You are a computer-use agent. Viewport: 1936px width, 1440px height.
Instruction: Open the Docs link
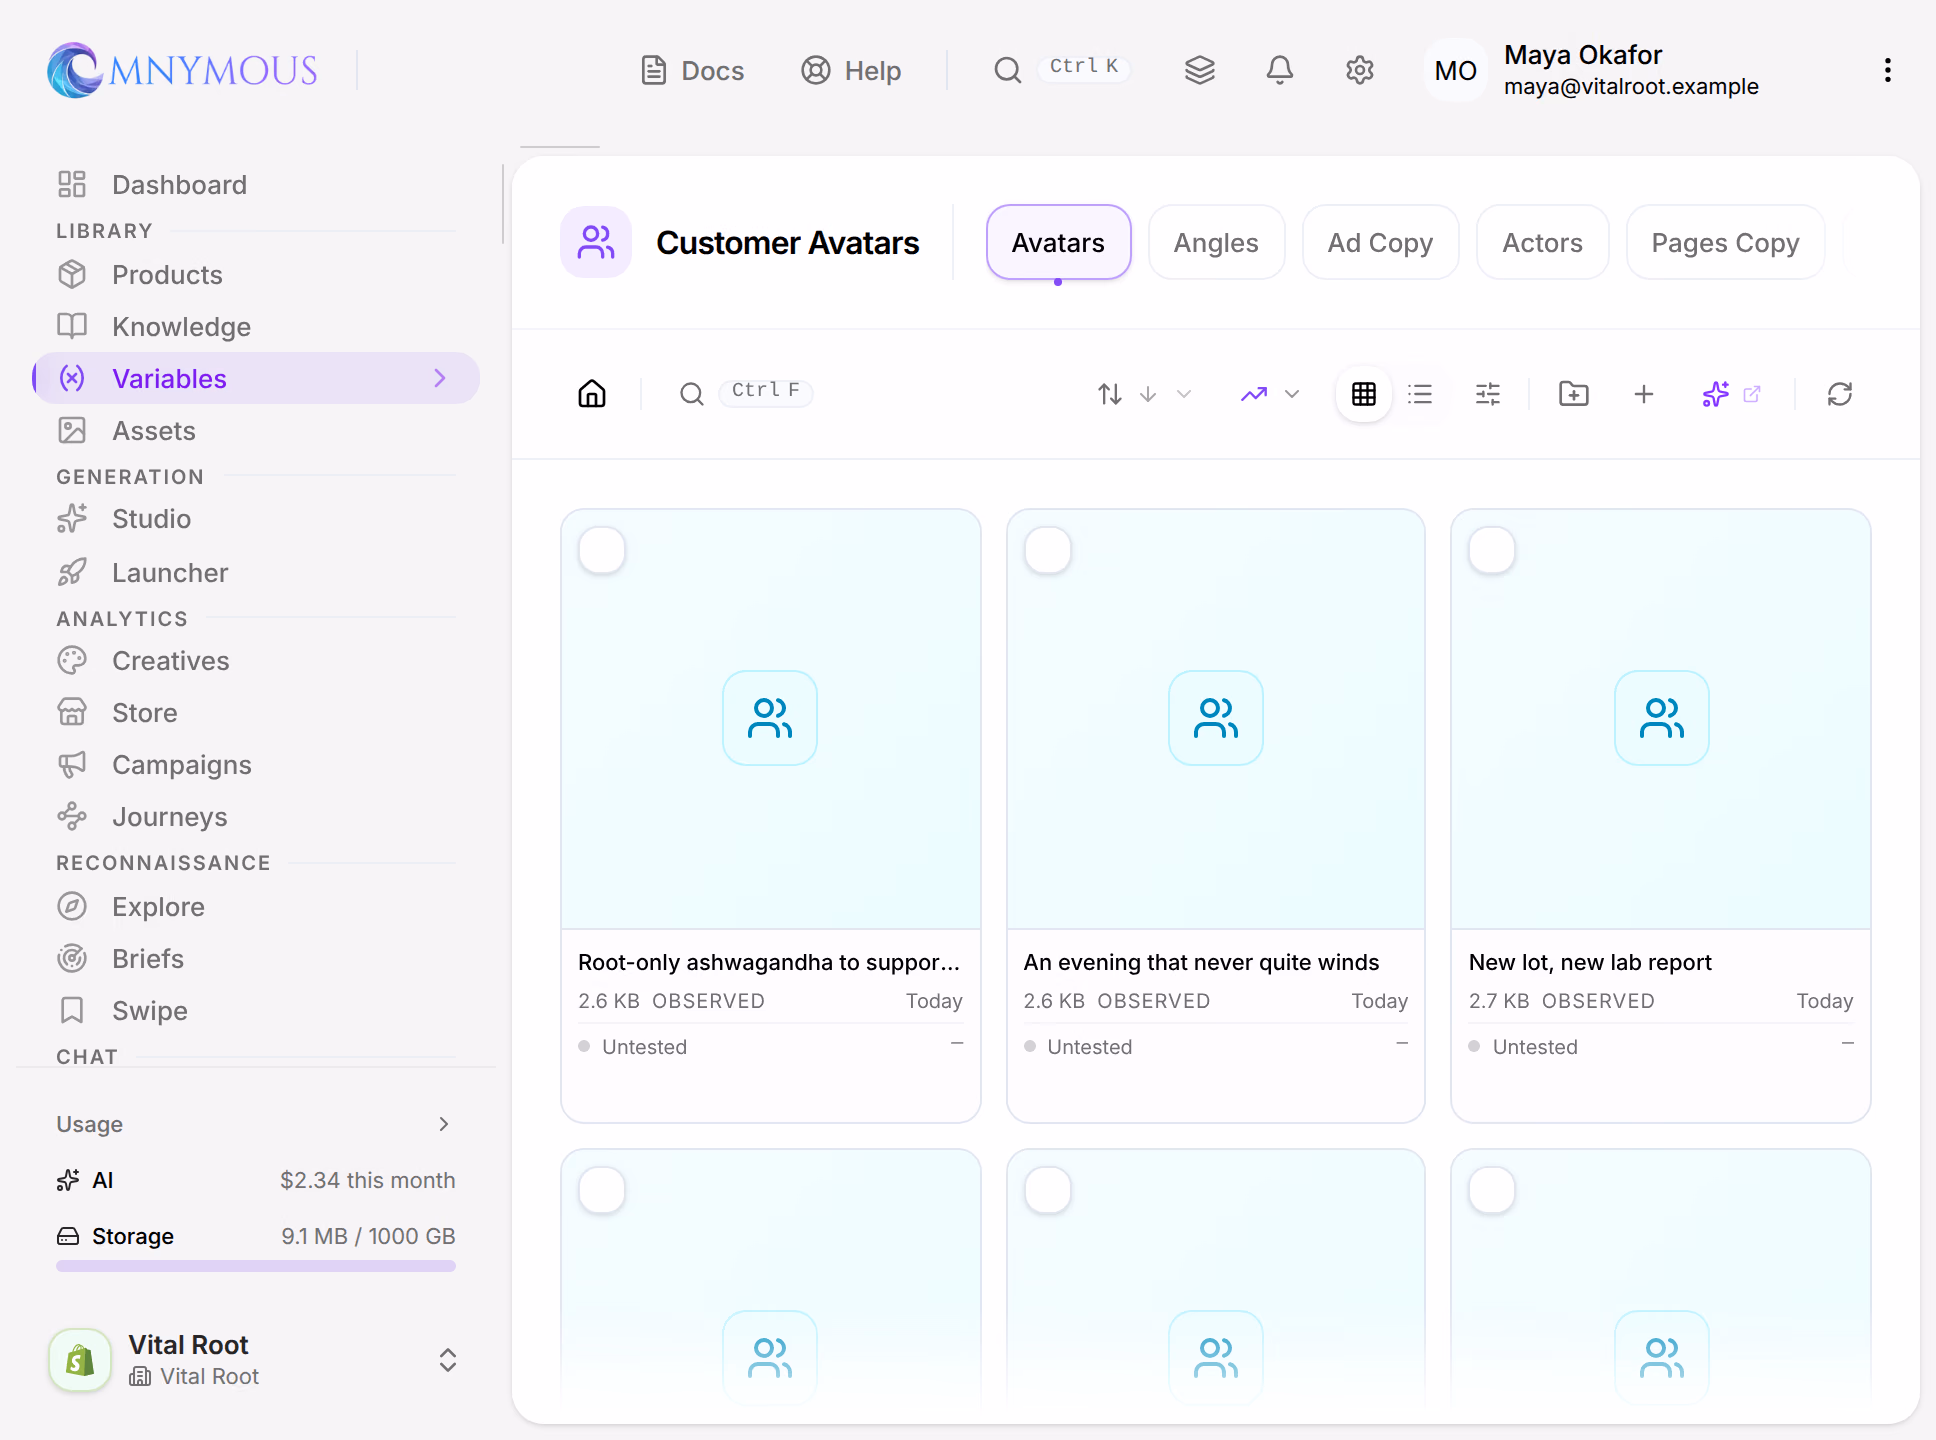pyautogui.click(x=692, y=70)
